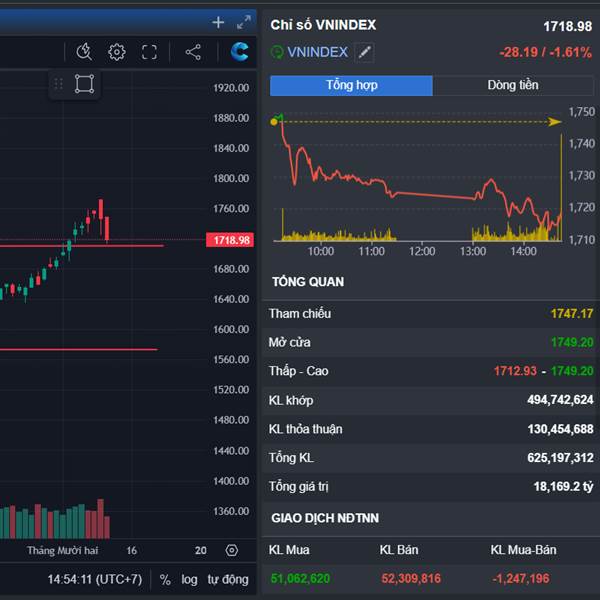The width and height of the screenshot is (600, 600).
Task: Click the Mở cửa value 1749.20
Action: tap(572, 342)
